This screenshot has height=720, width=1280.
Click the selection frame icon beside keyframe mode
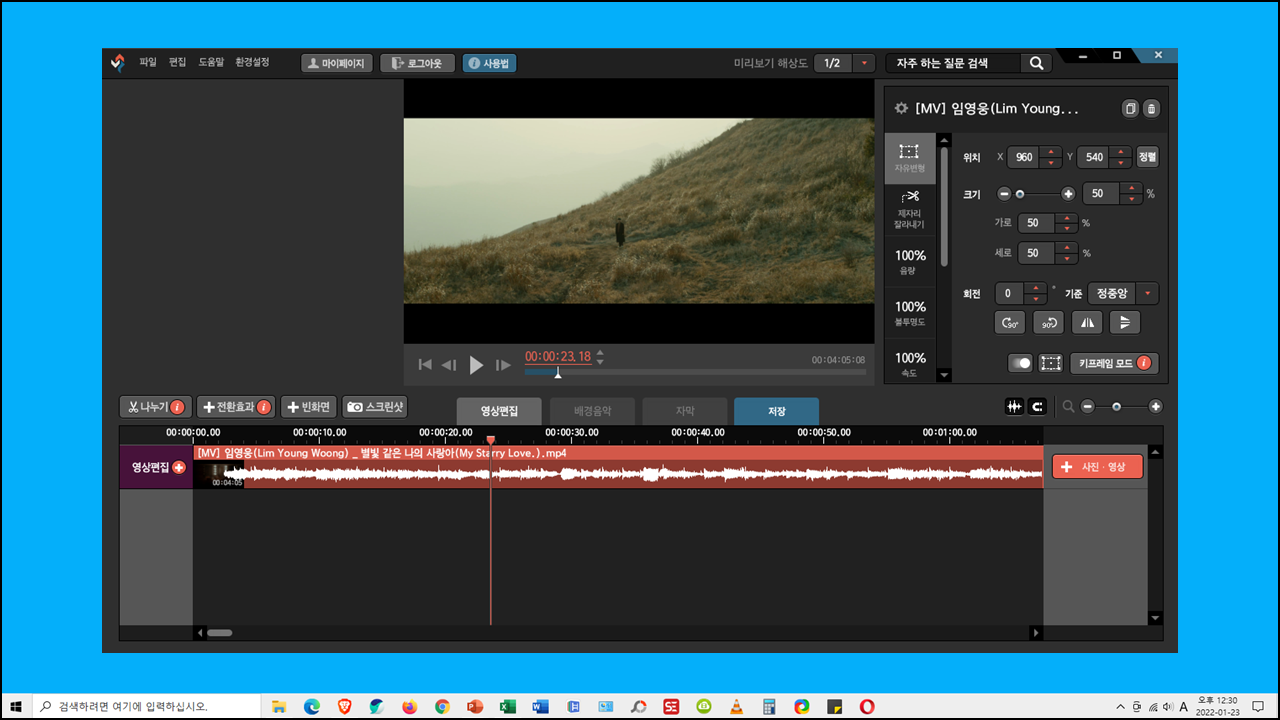(x=1050, y=363)
